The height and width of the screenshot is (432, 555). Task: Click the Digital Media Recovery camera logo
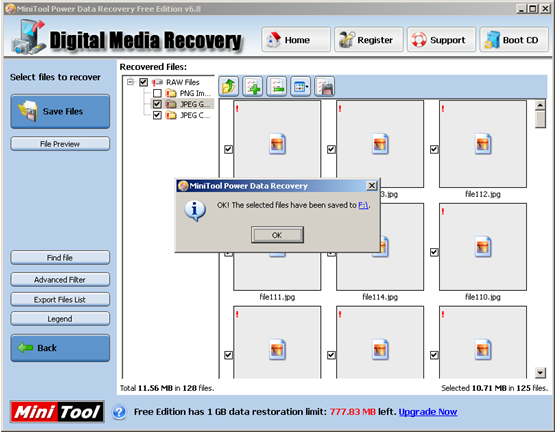(x=28, y=38)
